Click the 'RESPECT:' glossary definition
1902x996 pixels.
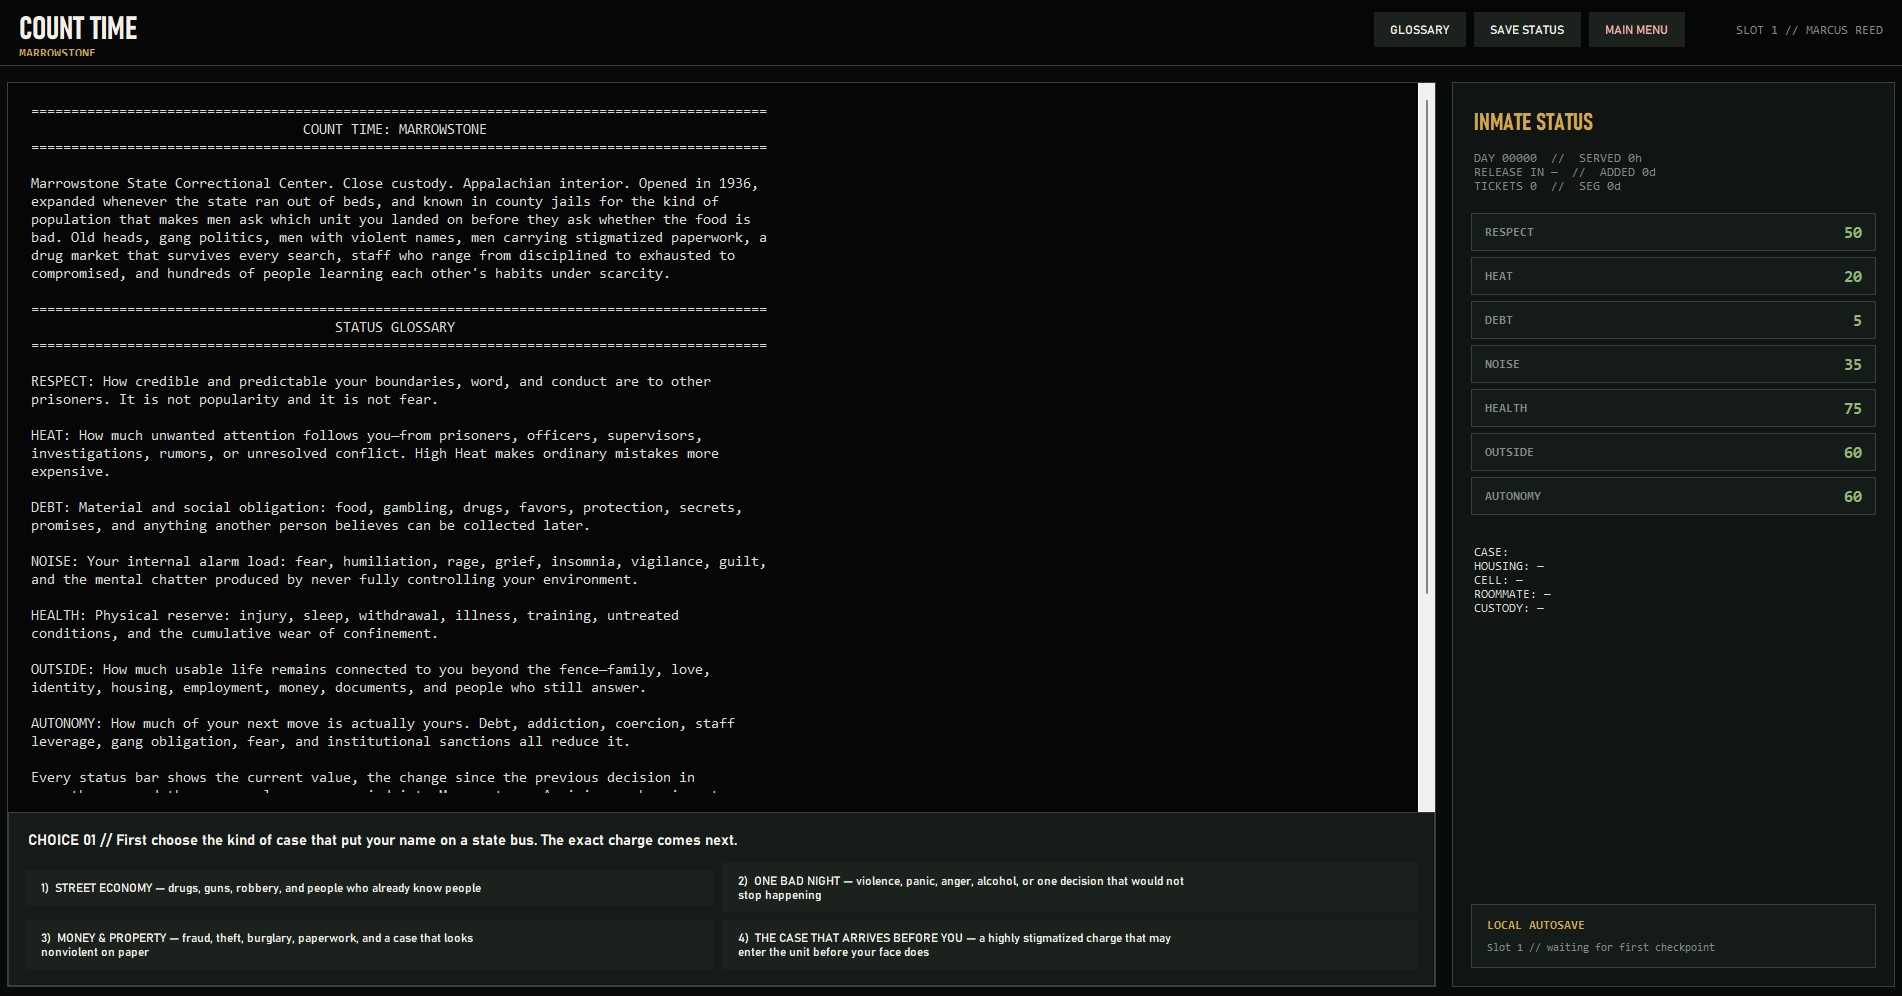tap(371, 390)
